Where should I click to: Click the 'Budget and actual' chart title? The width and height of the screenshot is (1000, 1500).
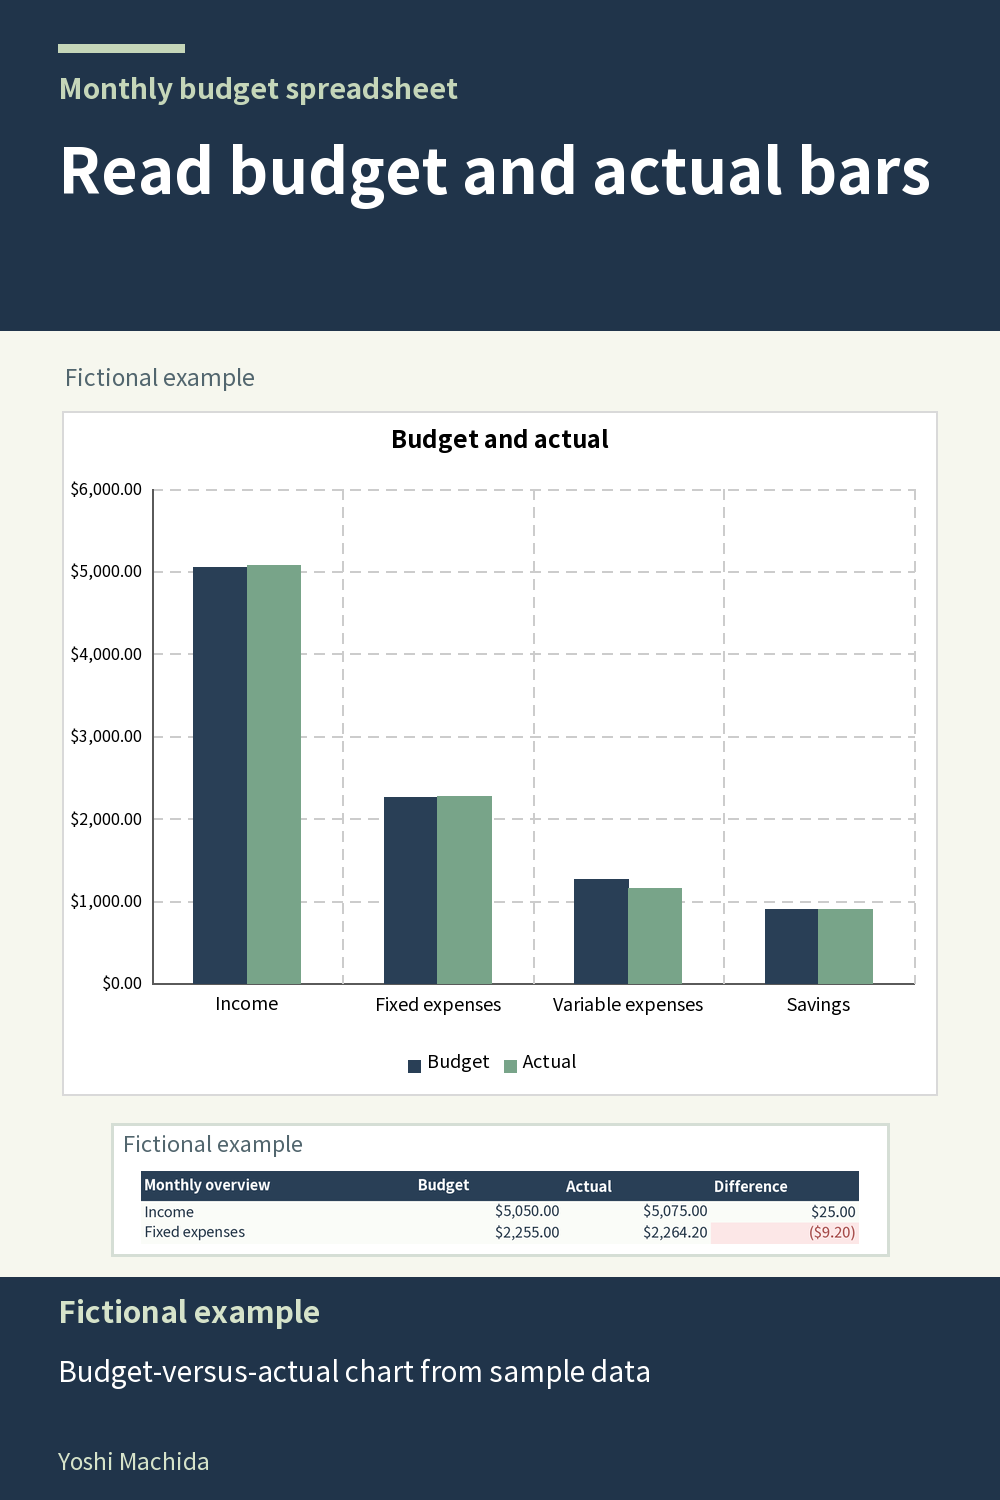(x=500, y=439)
